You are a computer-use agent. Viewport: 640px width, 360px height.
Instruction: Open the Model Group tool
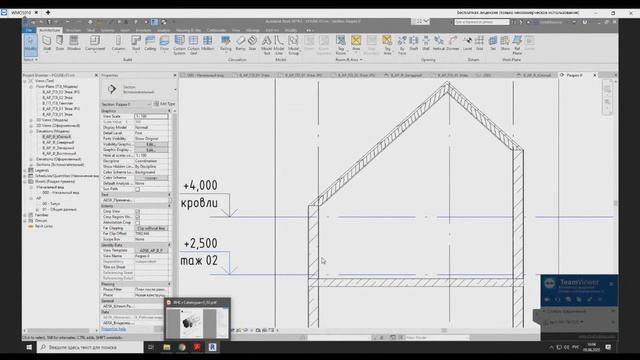pyautogui.click(x=293, y=45)
